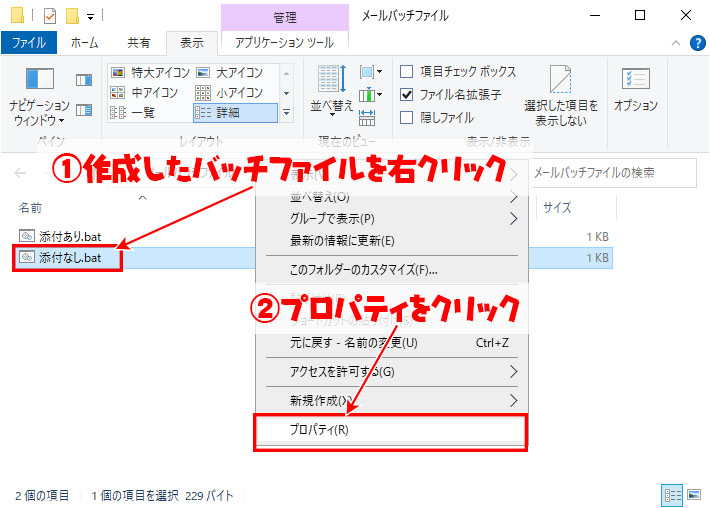
Task: Focus the メールバッチファイルの検索 search box
Action: [x=613, y=173]
